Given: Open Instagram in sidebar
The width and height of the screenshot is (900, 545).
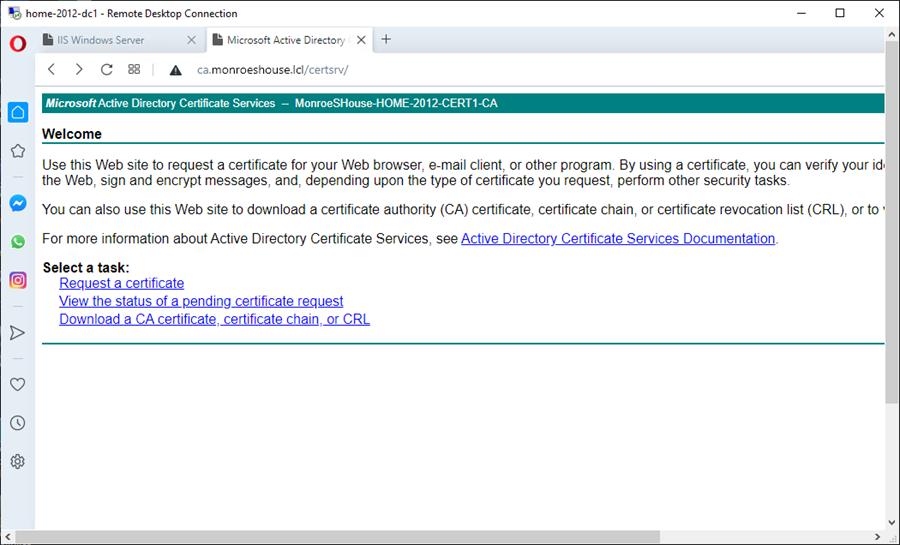Looking at the screenshot, I should tap(18, 280).
